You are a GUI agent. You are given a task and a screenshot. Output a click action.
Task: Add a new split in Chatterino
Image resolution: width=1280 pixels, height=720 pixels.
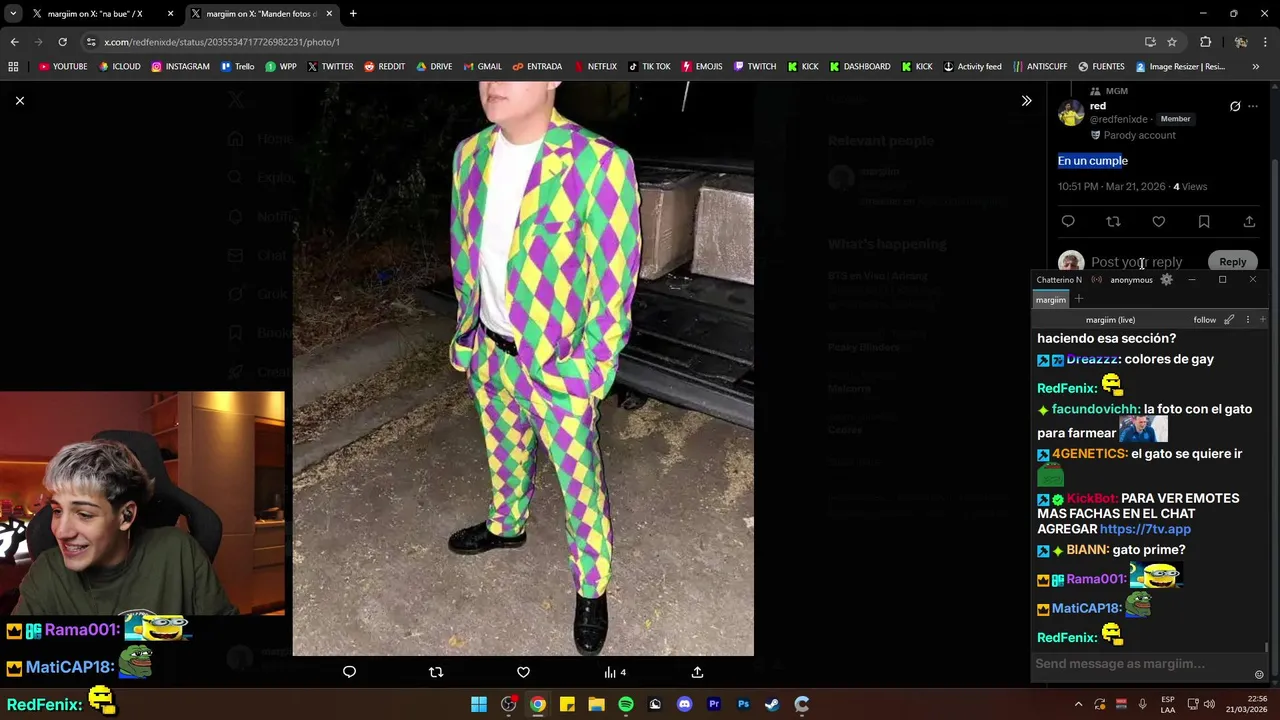pyautogui.click(x=1262, y=320)
